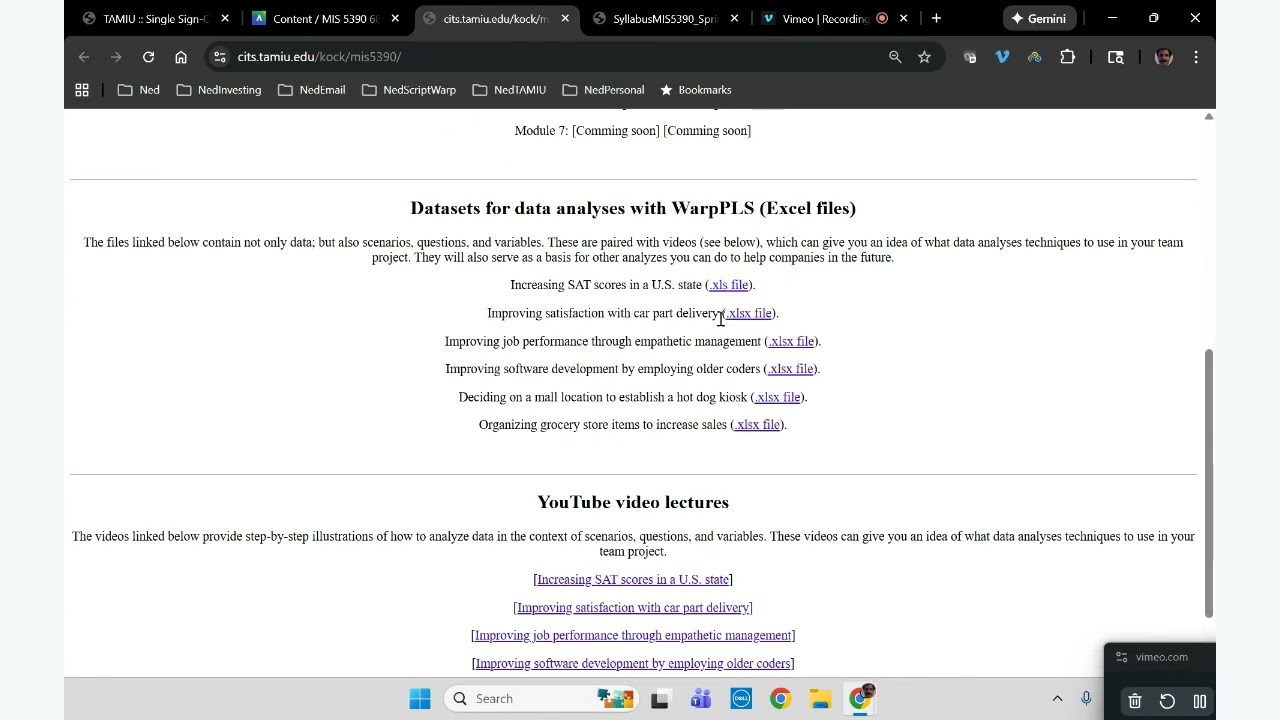Open the Extensions puzzle-piece menu
This screenshot has height=720, width=1280.
(1067, 57)
